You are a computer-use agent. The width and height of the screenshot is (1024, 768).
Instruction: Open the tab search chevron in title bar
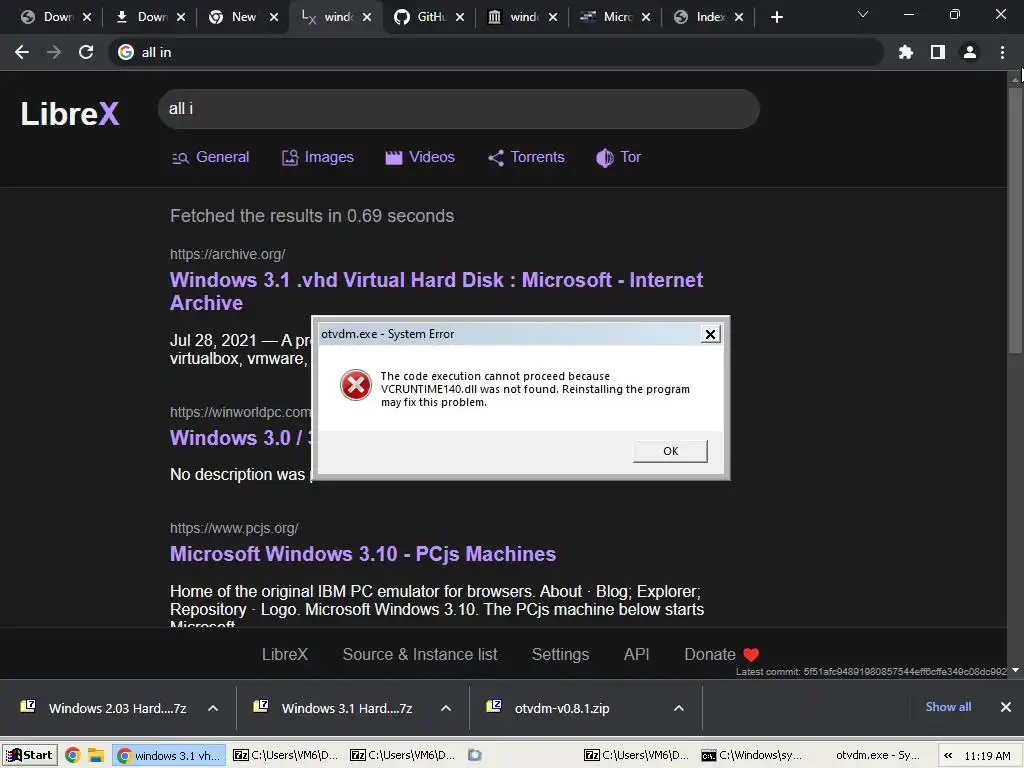click(863, 14)
